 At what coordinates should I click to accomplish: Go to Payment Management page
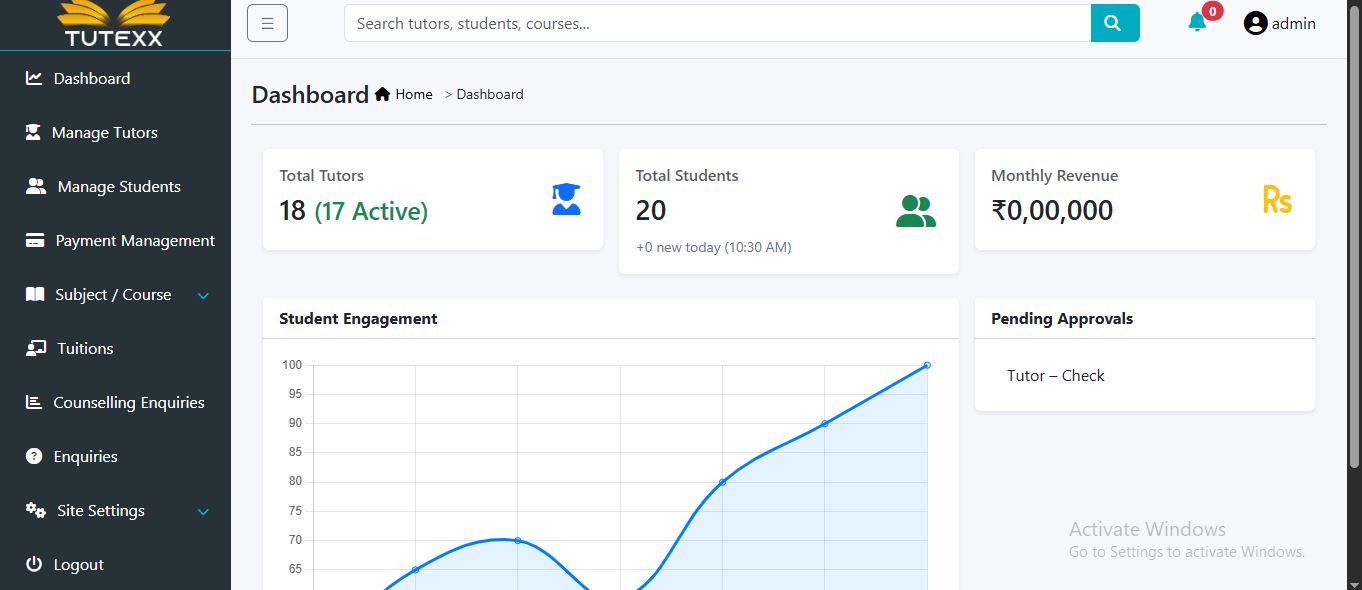[134, 241]
